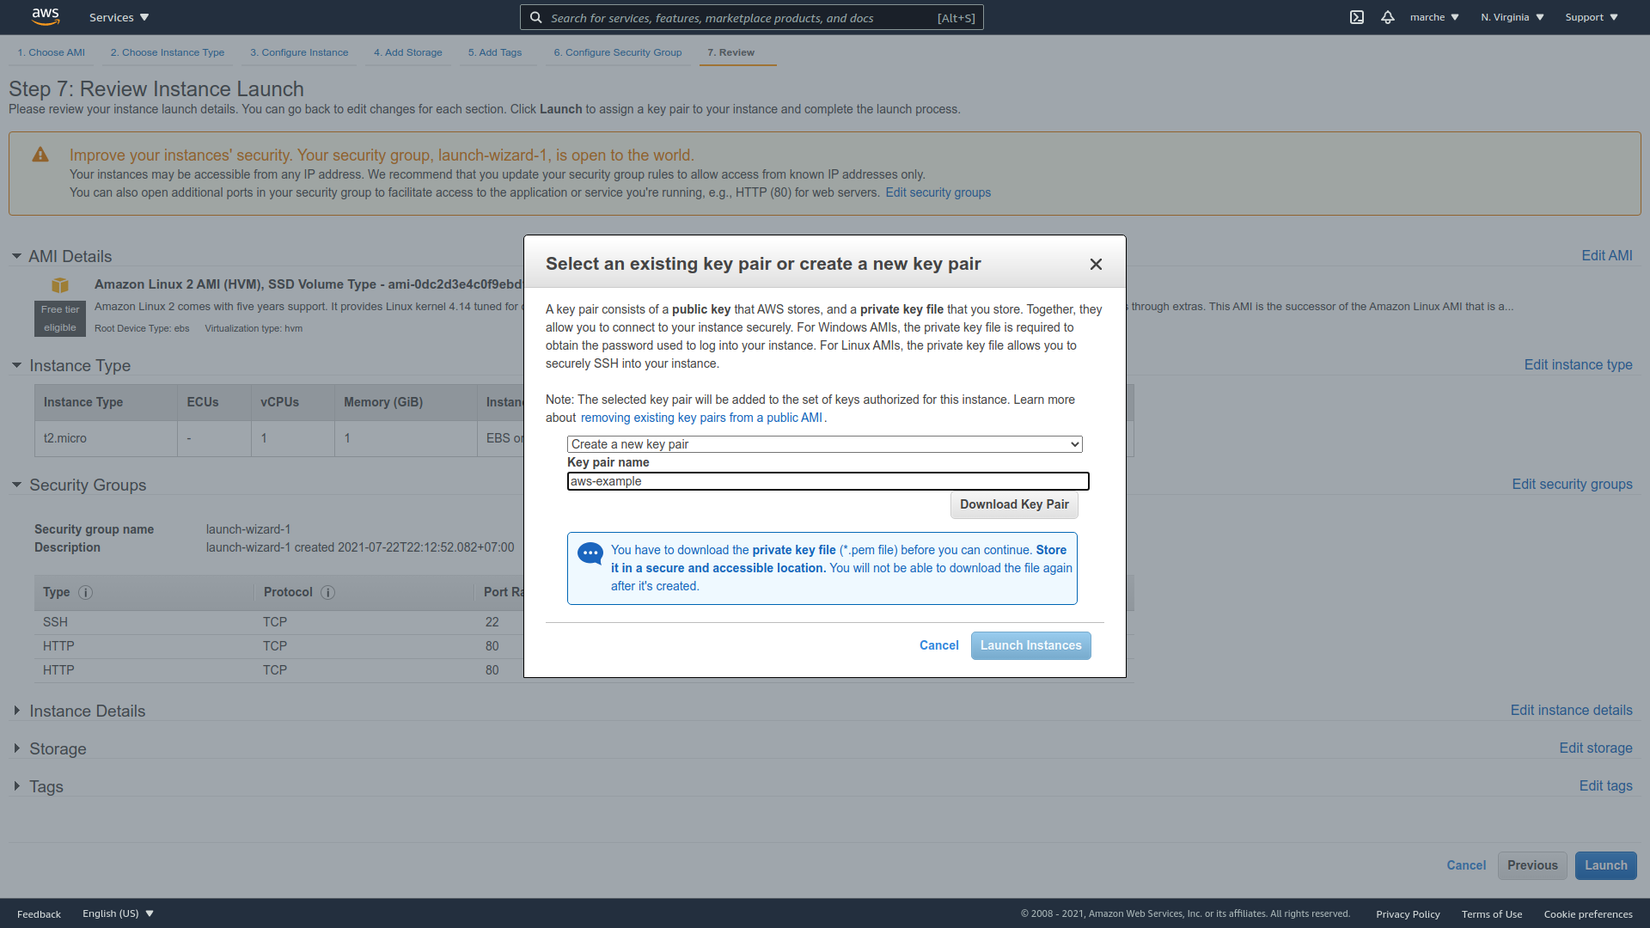
Task: Click the SSH rule type cell
Action: 56,622
